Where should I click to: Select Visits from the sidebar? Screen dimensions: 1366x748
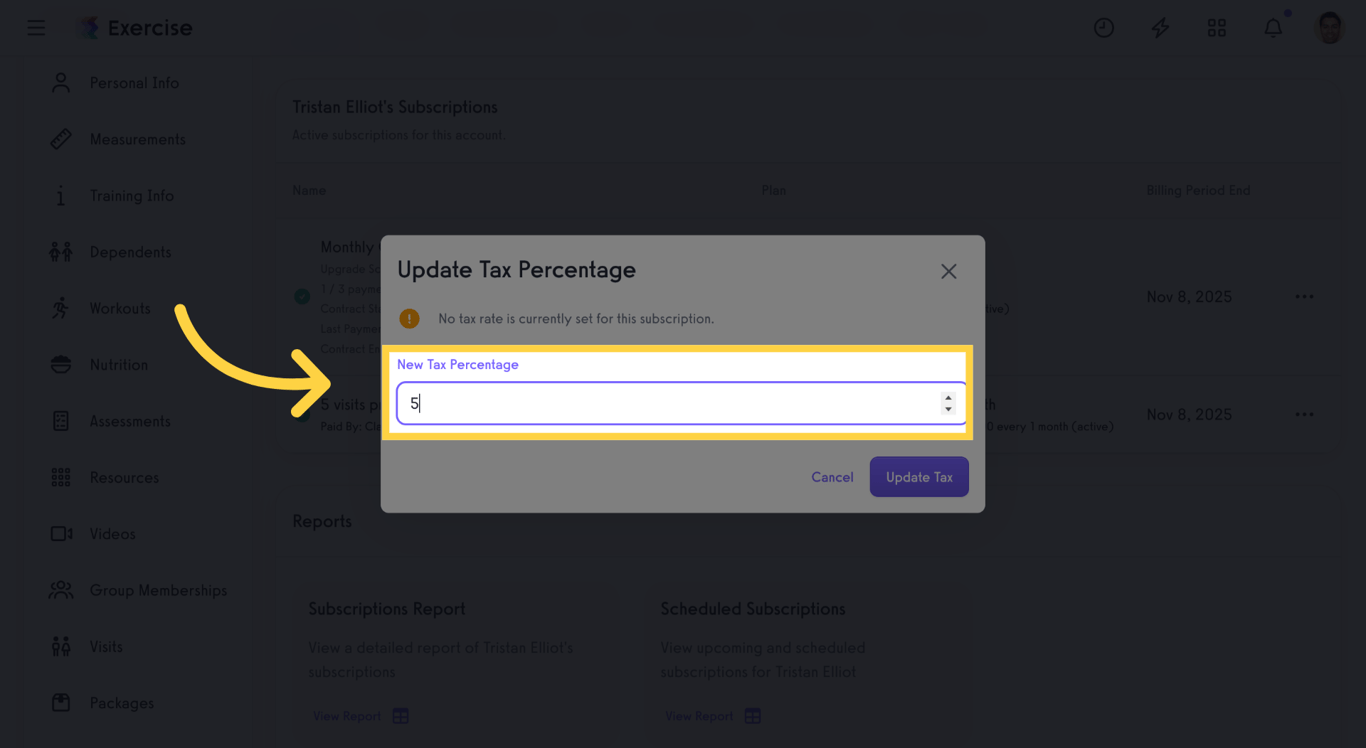pyautogui.click(x=107, y=646)
